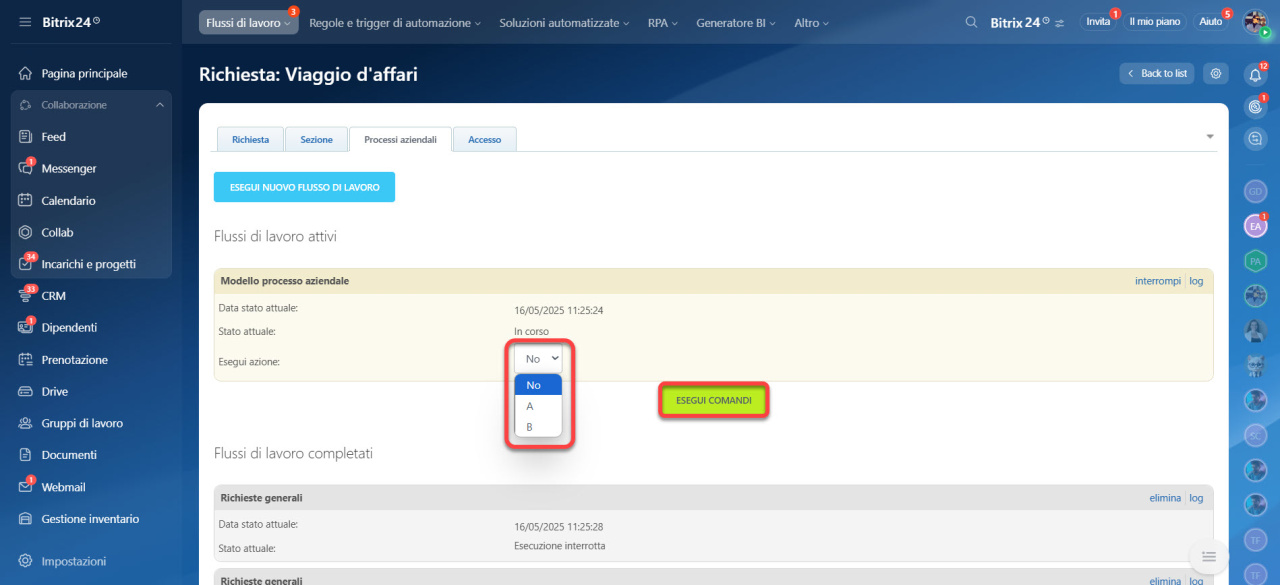Open the Flussi di lavoro dropdown
Screen dimensions: 1280x585
coord(248,22)
